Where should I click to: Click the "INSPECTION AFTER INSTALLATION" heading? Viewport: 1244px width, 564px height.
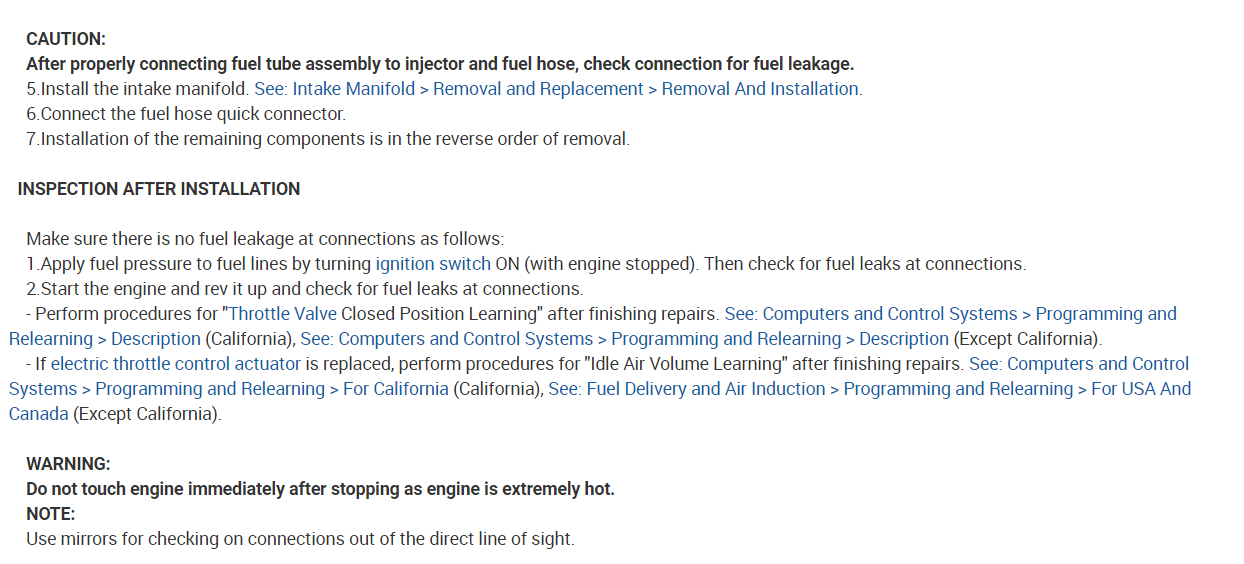pyautogui.click(x=159, y=189)
